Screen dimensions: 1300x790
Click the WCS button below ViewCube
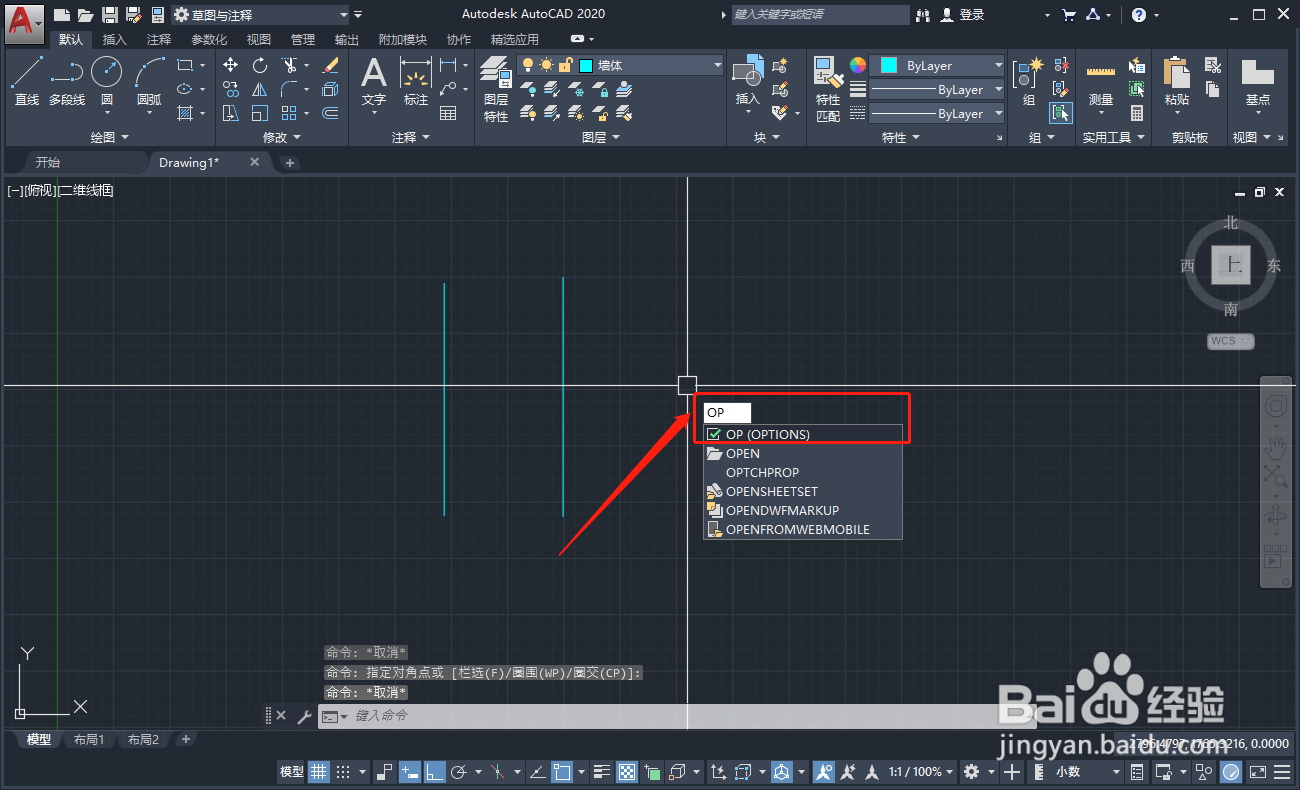1230,341
